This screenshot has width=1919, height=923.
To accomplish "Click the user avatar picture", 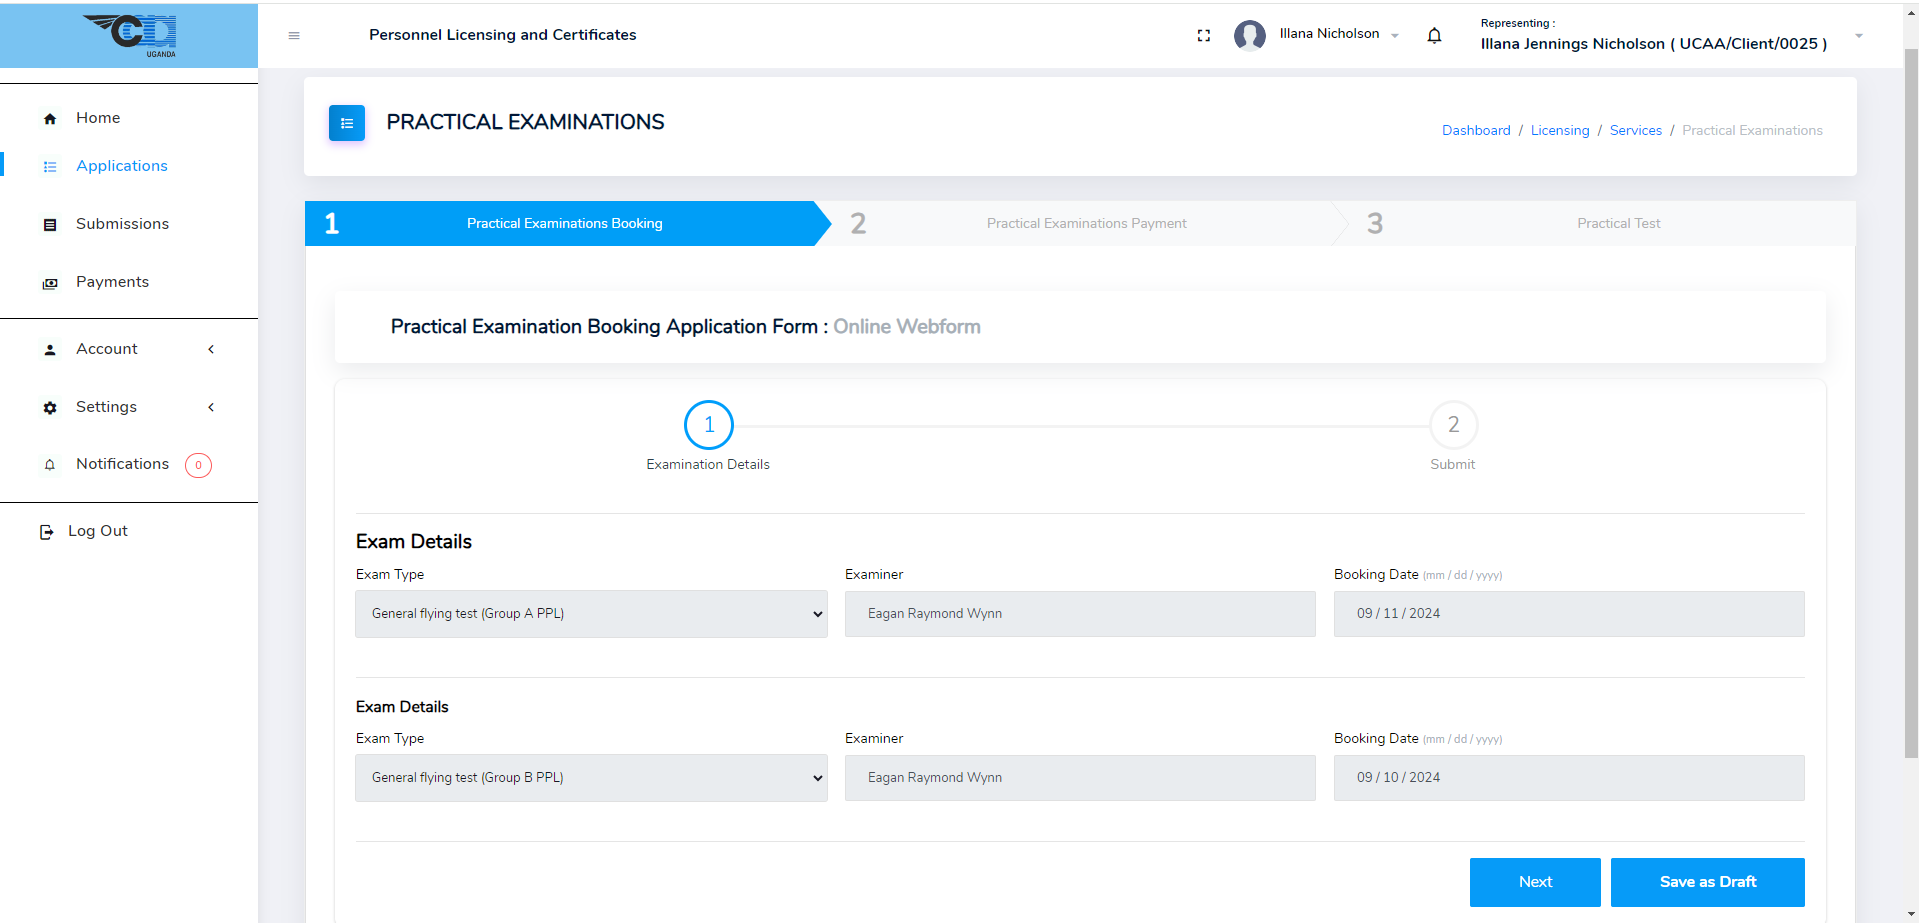I will (1250, 36).
